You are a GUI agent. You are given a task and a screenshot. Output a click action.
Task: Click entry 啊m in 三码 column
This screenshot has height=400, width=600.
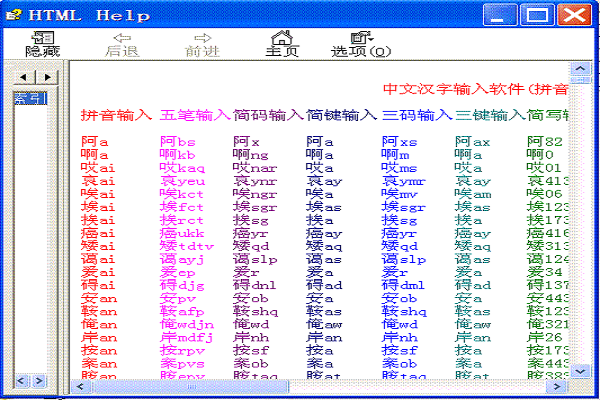click(396, 155)
